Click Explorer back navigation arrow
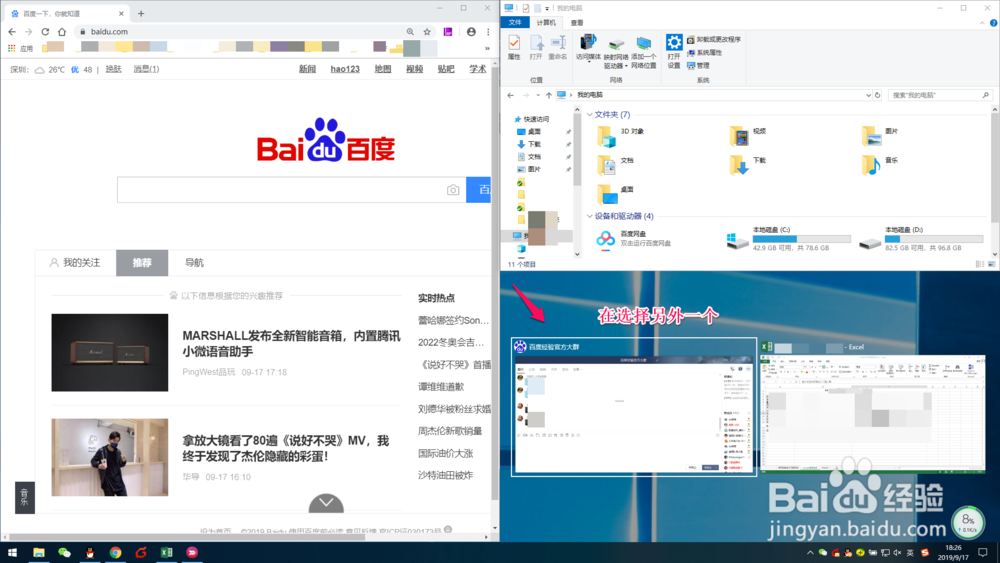The height and width of the screenshot is (563, 1000). [510, 95]
